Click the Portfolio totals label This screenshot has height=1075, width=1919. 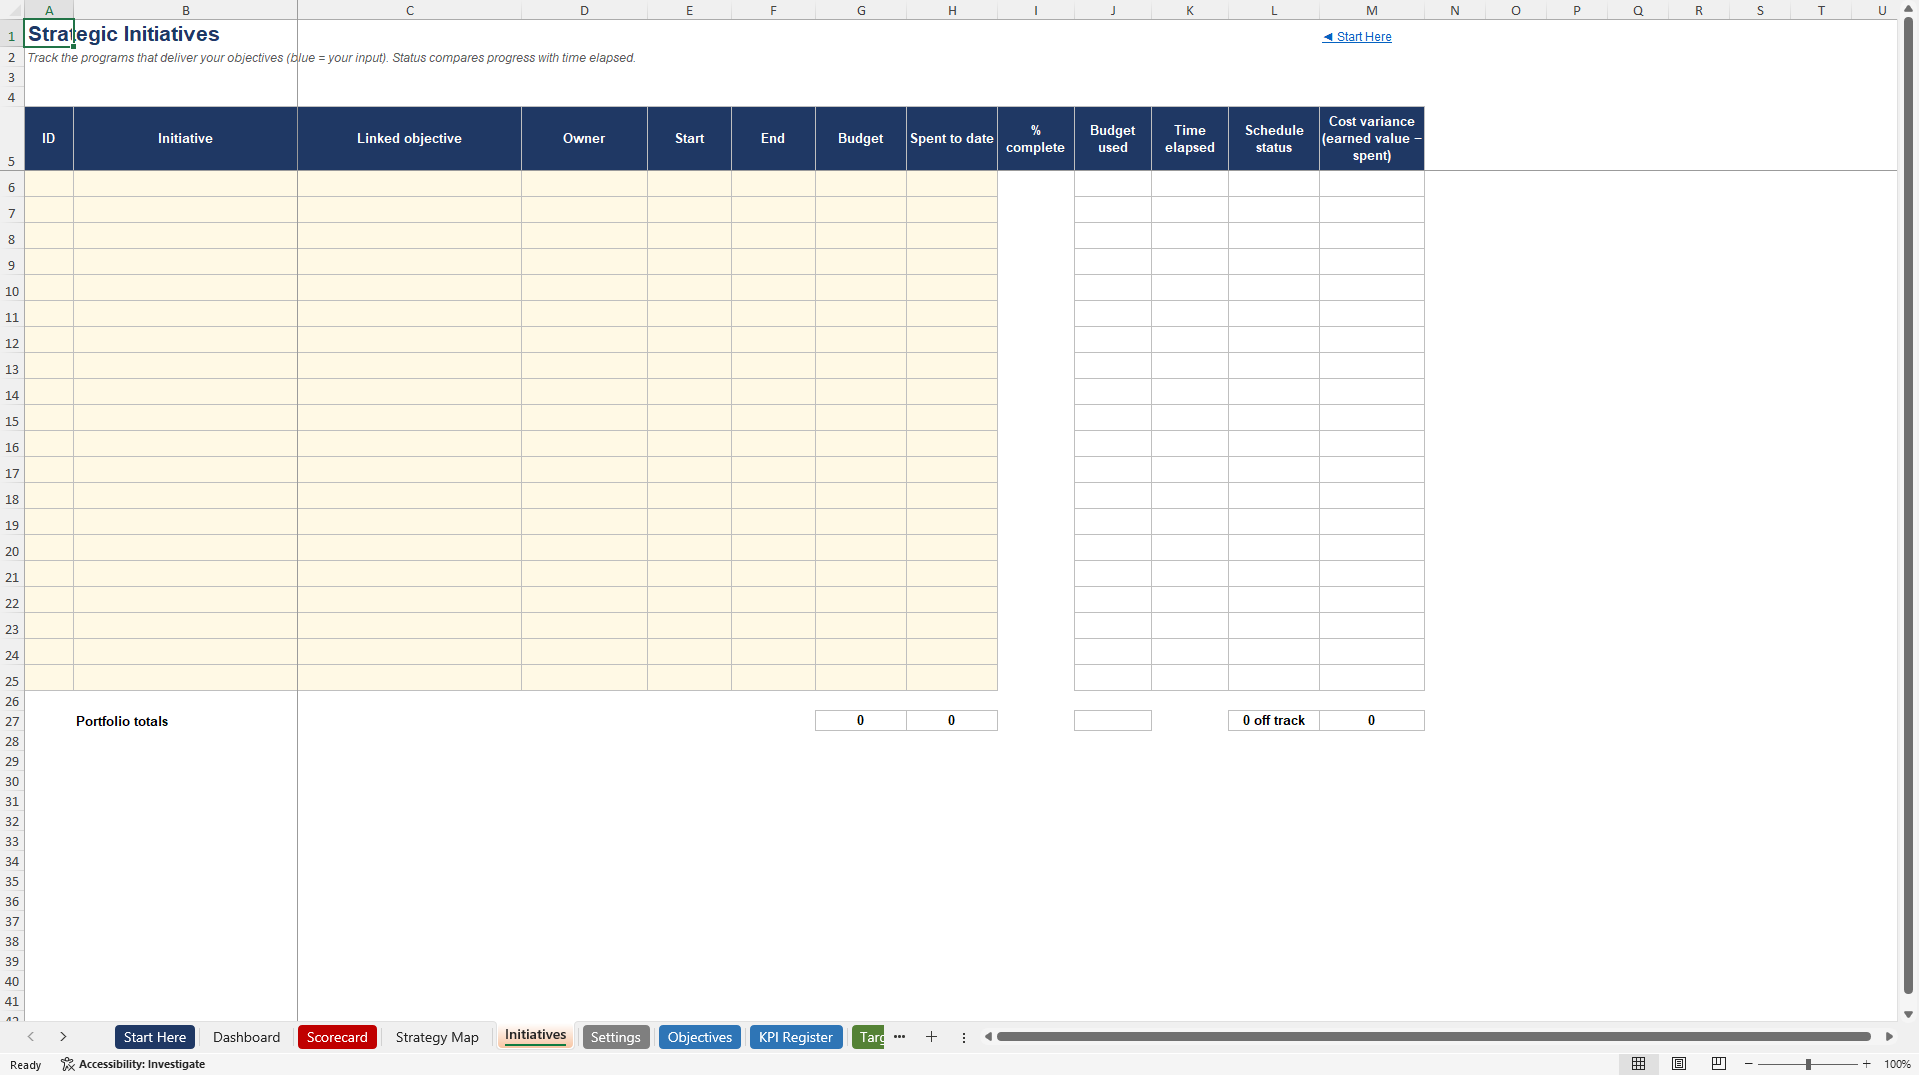click(x=122, y=721)
